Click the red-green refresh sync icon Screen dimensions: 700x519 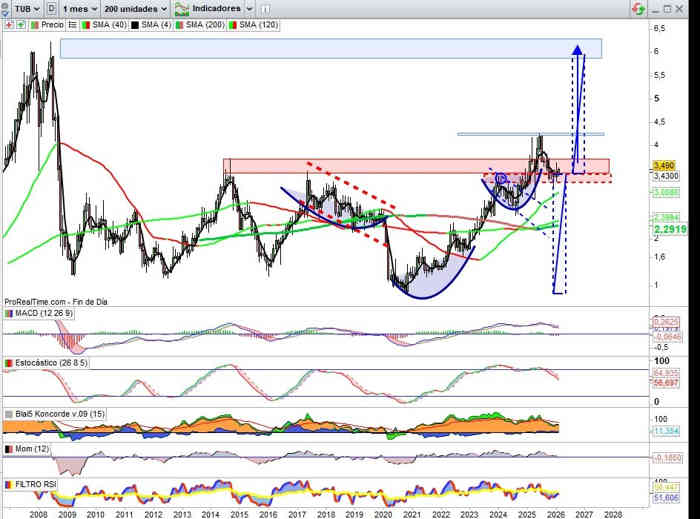636,7
